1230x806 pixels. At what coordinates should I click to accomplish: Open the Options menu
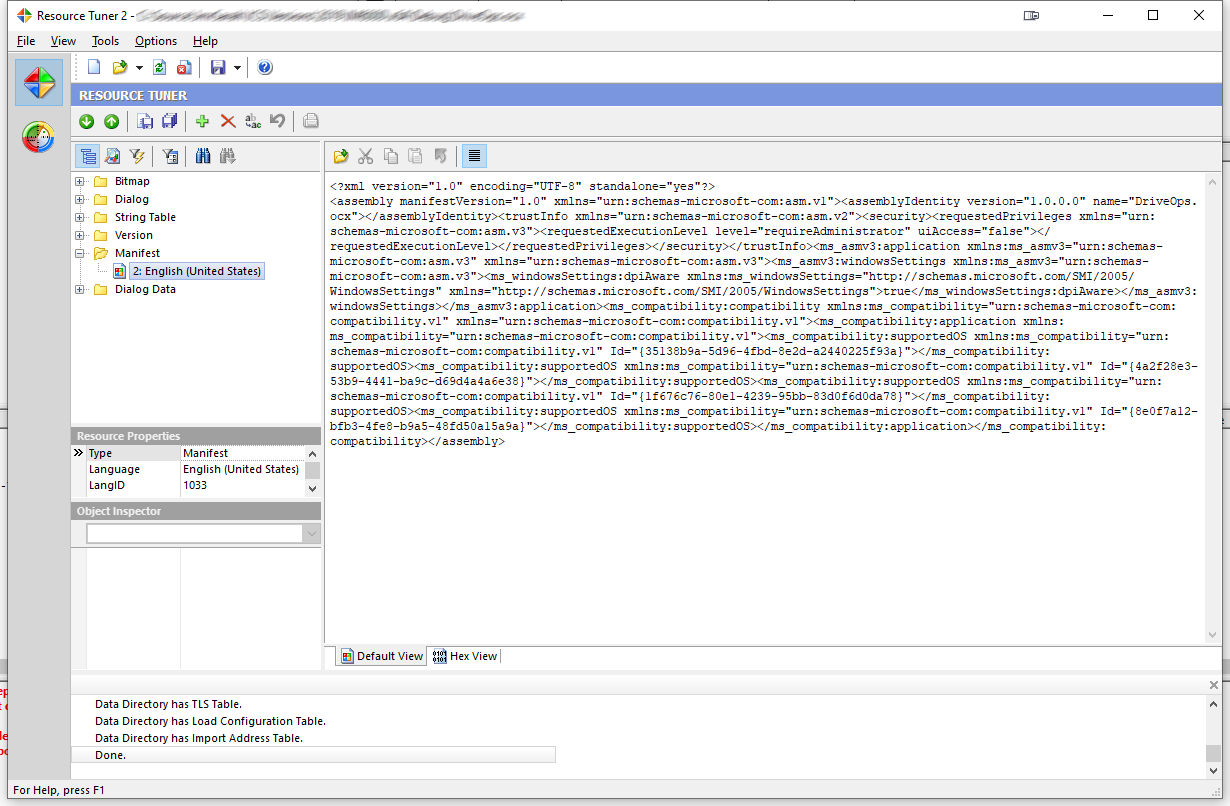(x=156, y=41)
